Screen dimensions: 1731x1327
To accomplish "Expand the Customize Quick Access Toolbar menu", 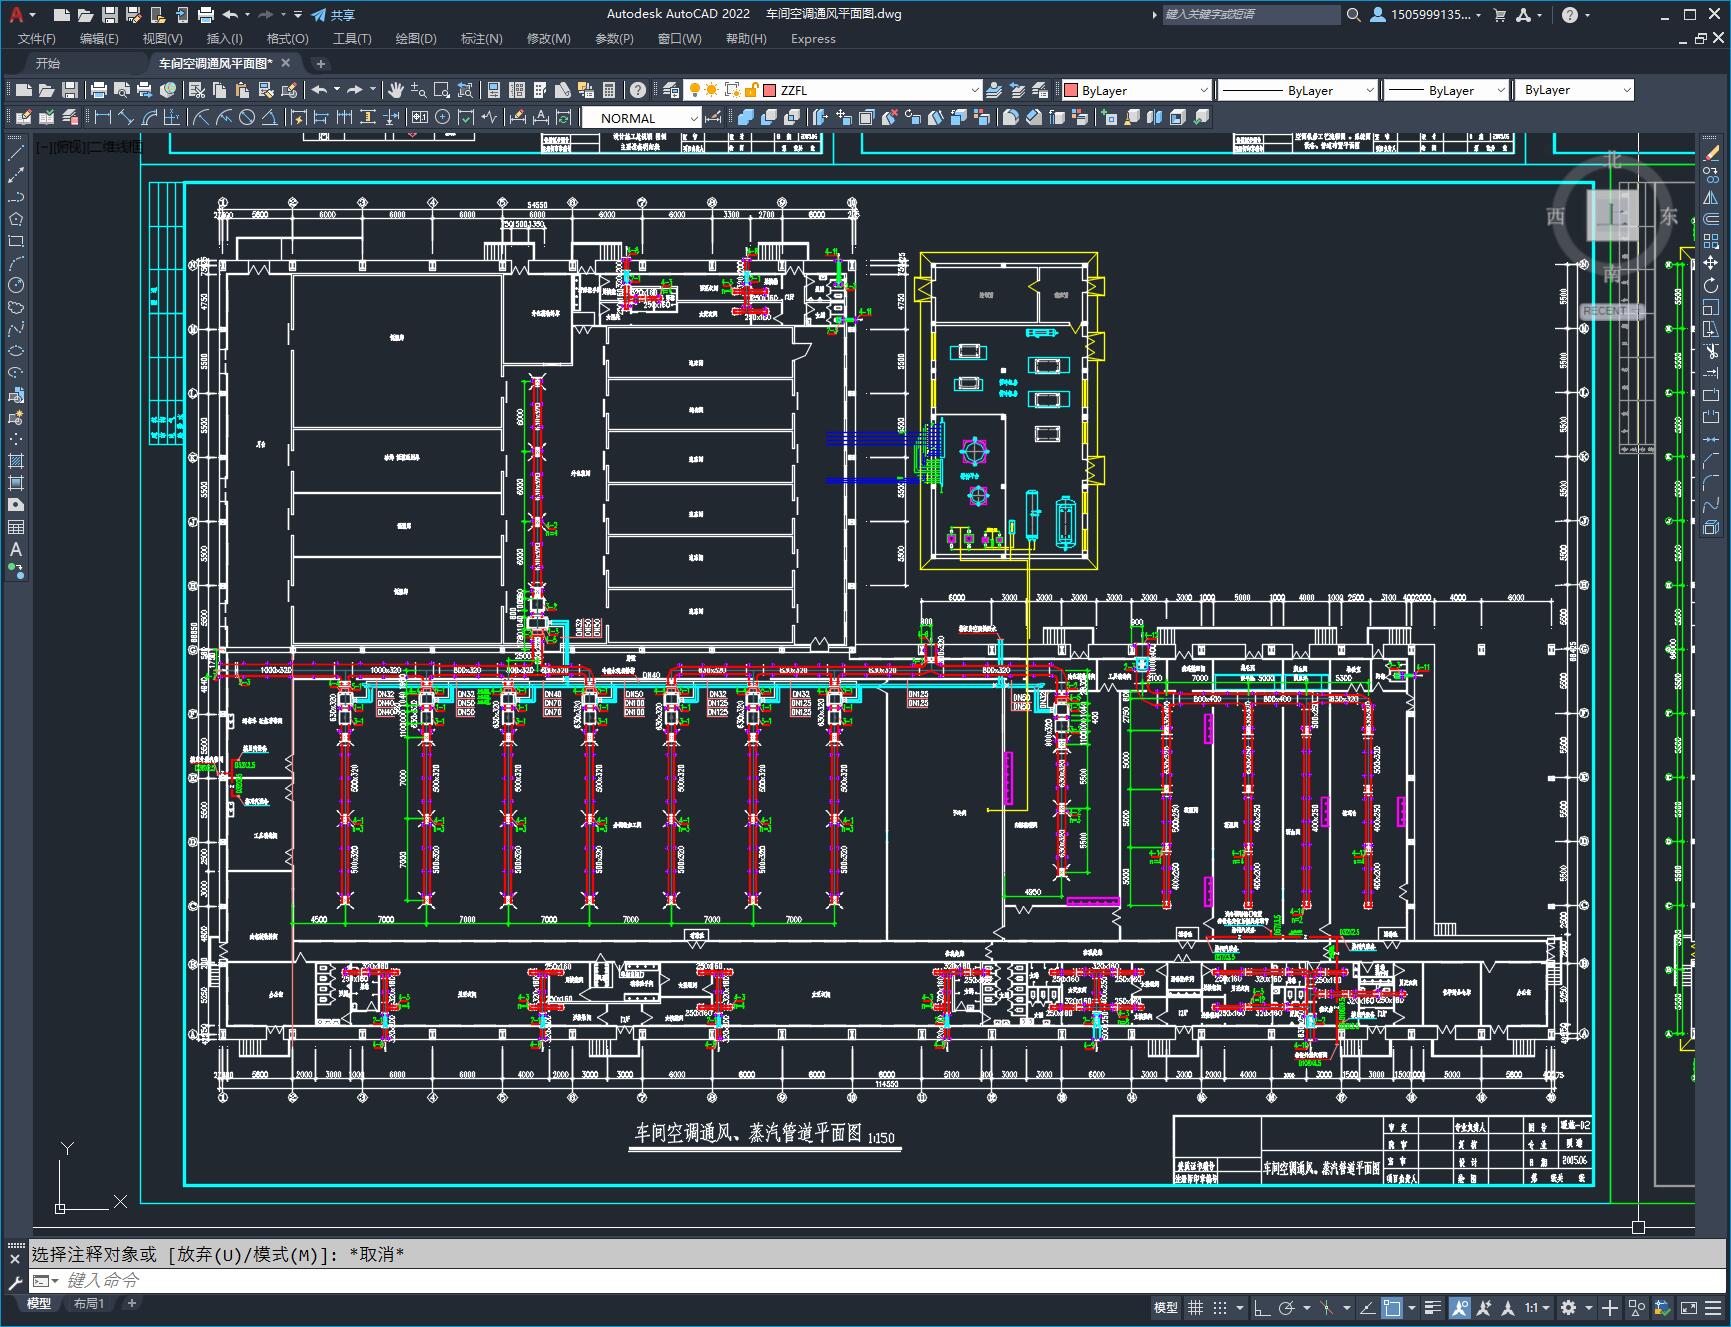I will pos(298,14).
